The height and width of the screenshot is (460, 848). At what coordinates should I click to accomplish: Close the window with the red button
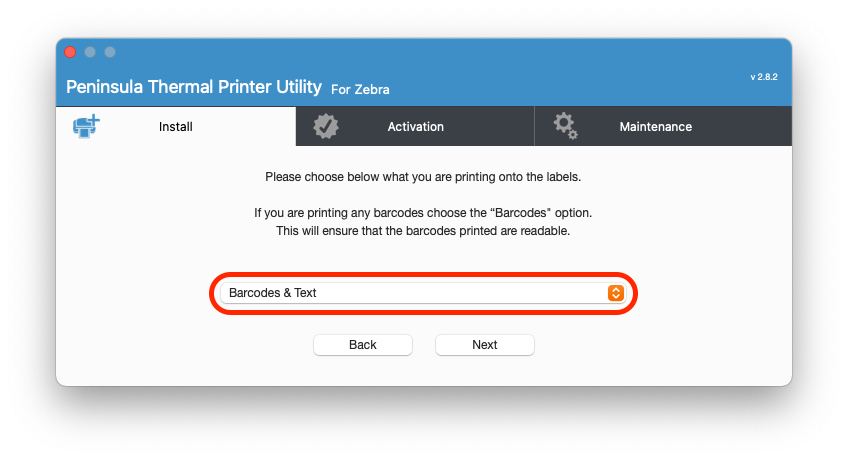click(70, 52)
